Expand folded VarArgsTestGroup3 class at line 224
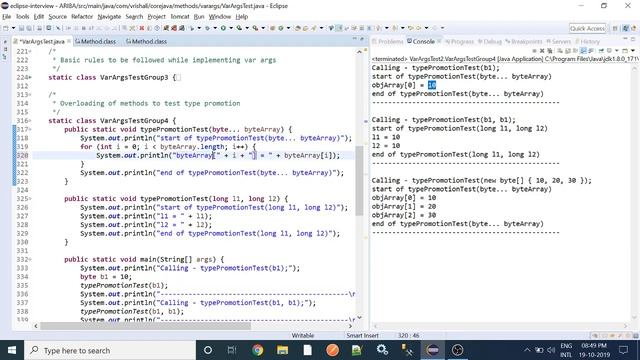 [30, 78]
